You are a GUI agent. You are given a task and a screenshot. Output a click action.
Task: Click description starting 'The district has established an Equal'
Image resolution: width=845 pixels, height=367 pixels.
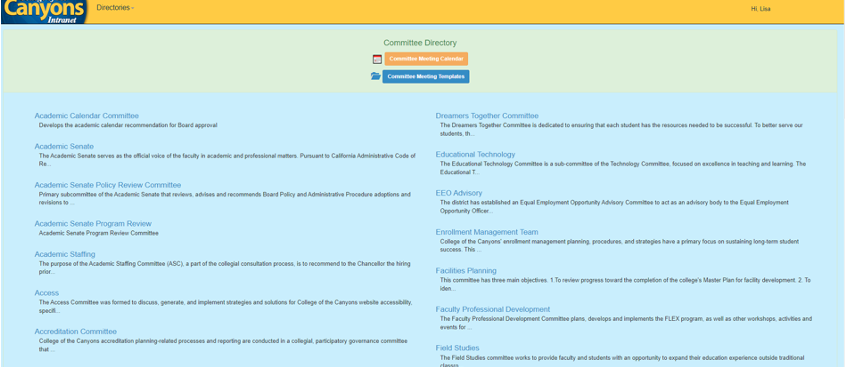pyautogui.click(x=614, y=207)
